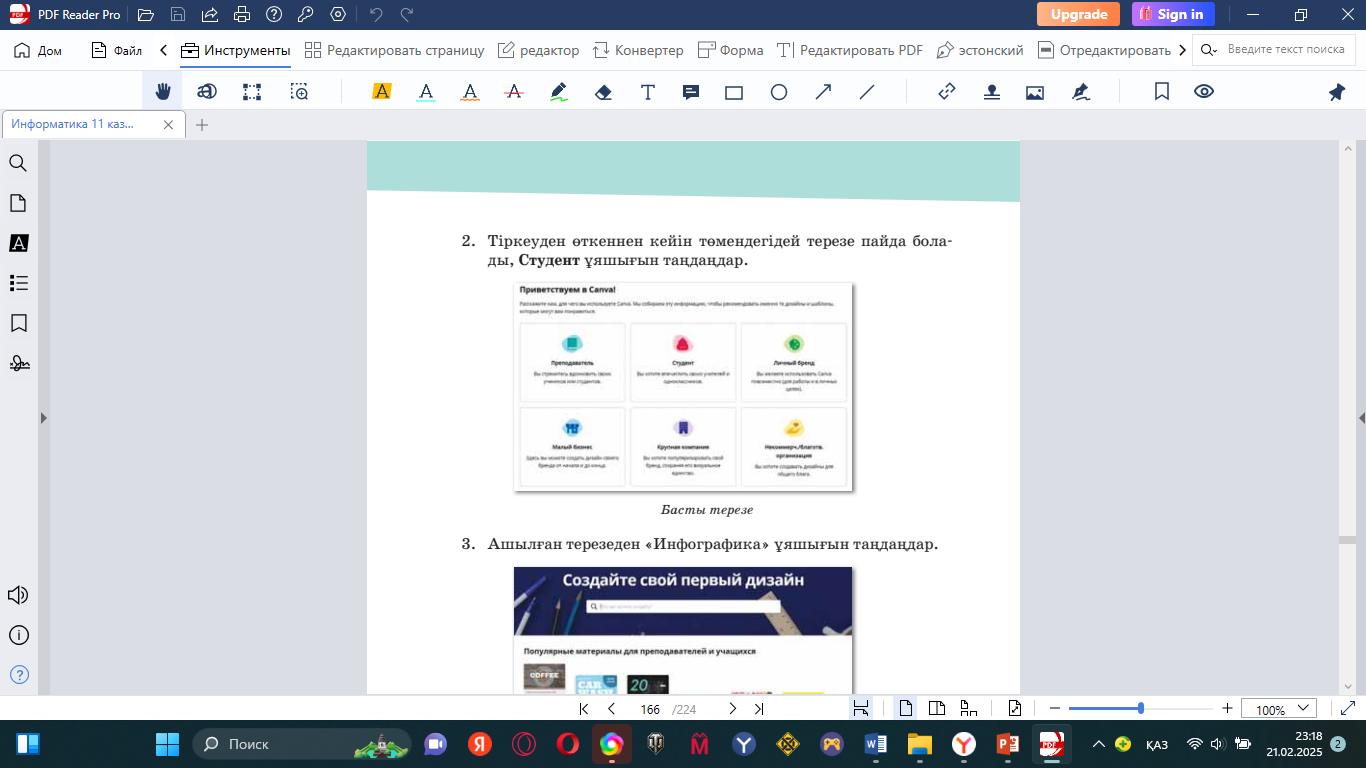Select the Stamp tool
Viewport: 1366px width, 768px height.
(991, 92)
